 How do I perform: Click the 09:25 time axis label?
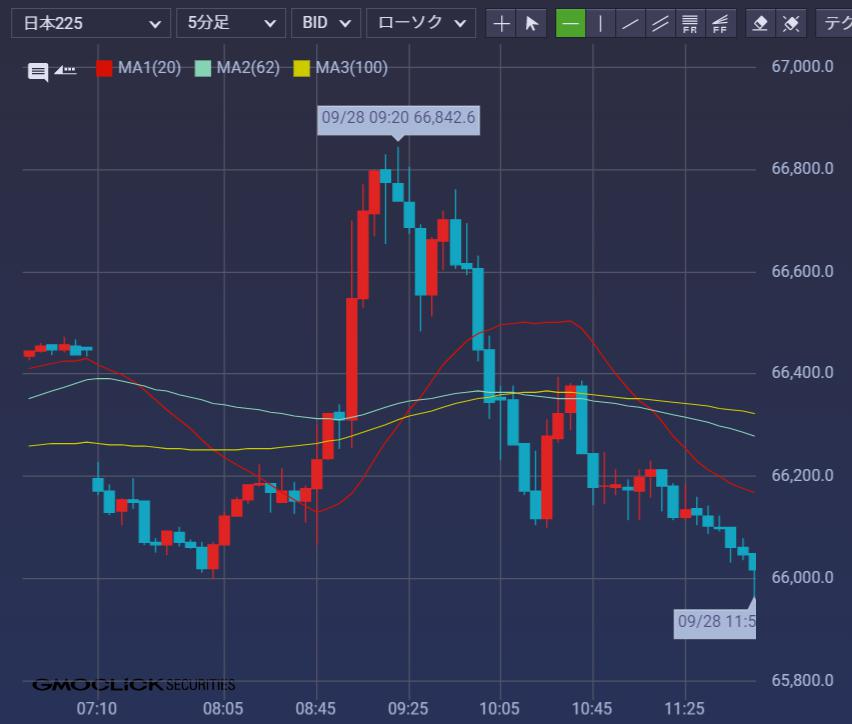point(408,709)
